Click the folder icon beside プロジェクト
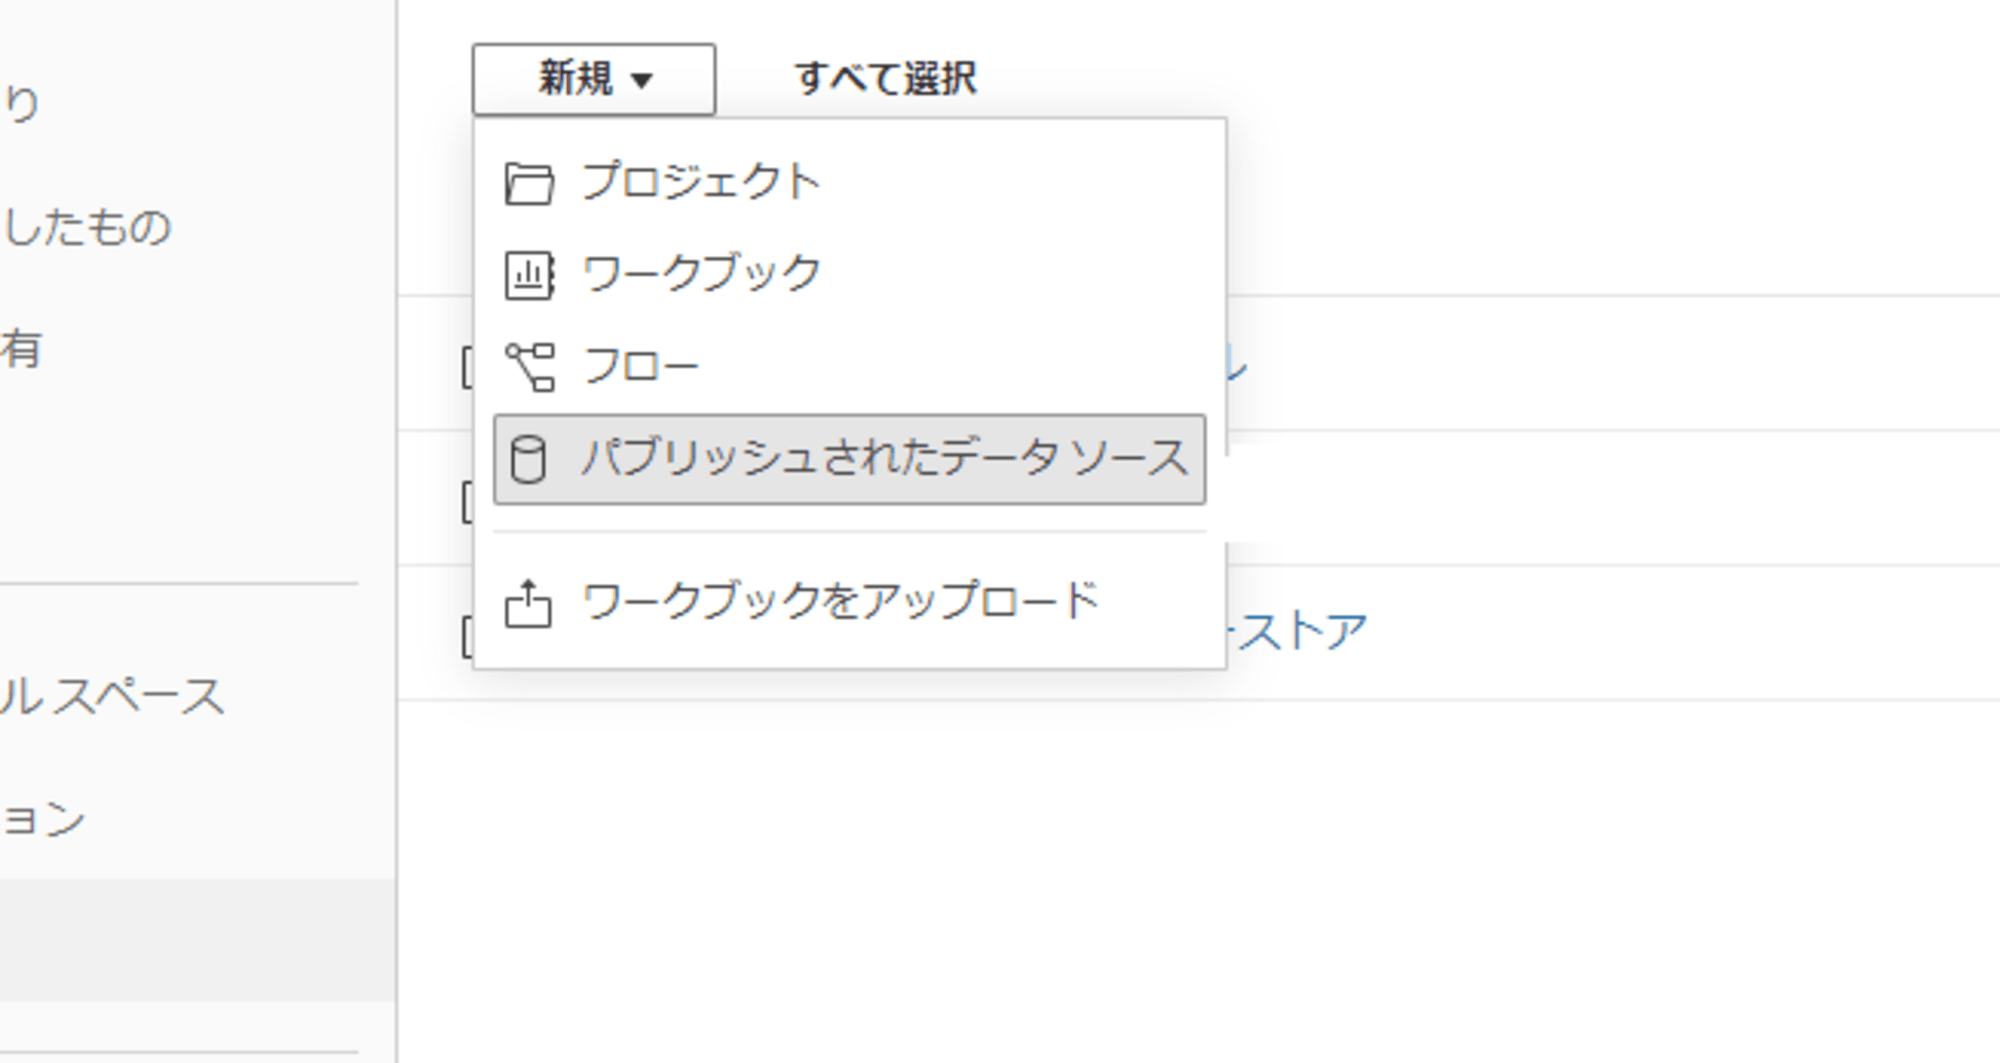The image size is (2000, 1063). (x=529, y=184)
